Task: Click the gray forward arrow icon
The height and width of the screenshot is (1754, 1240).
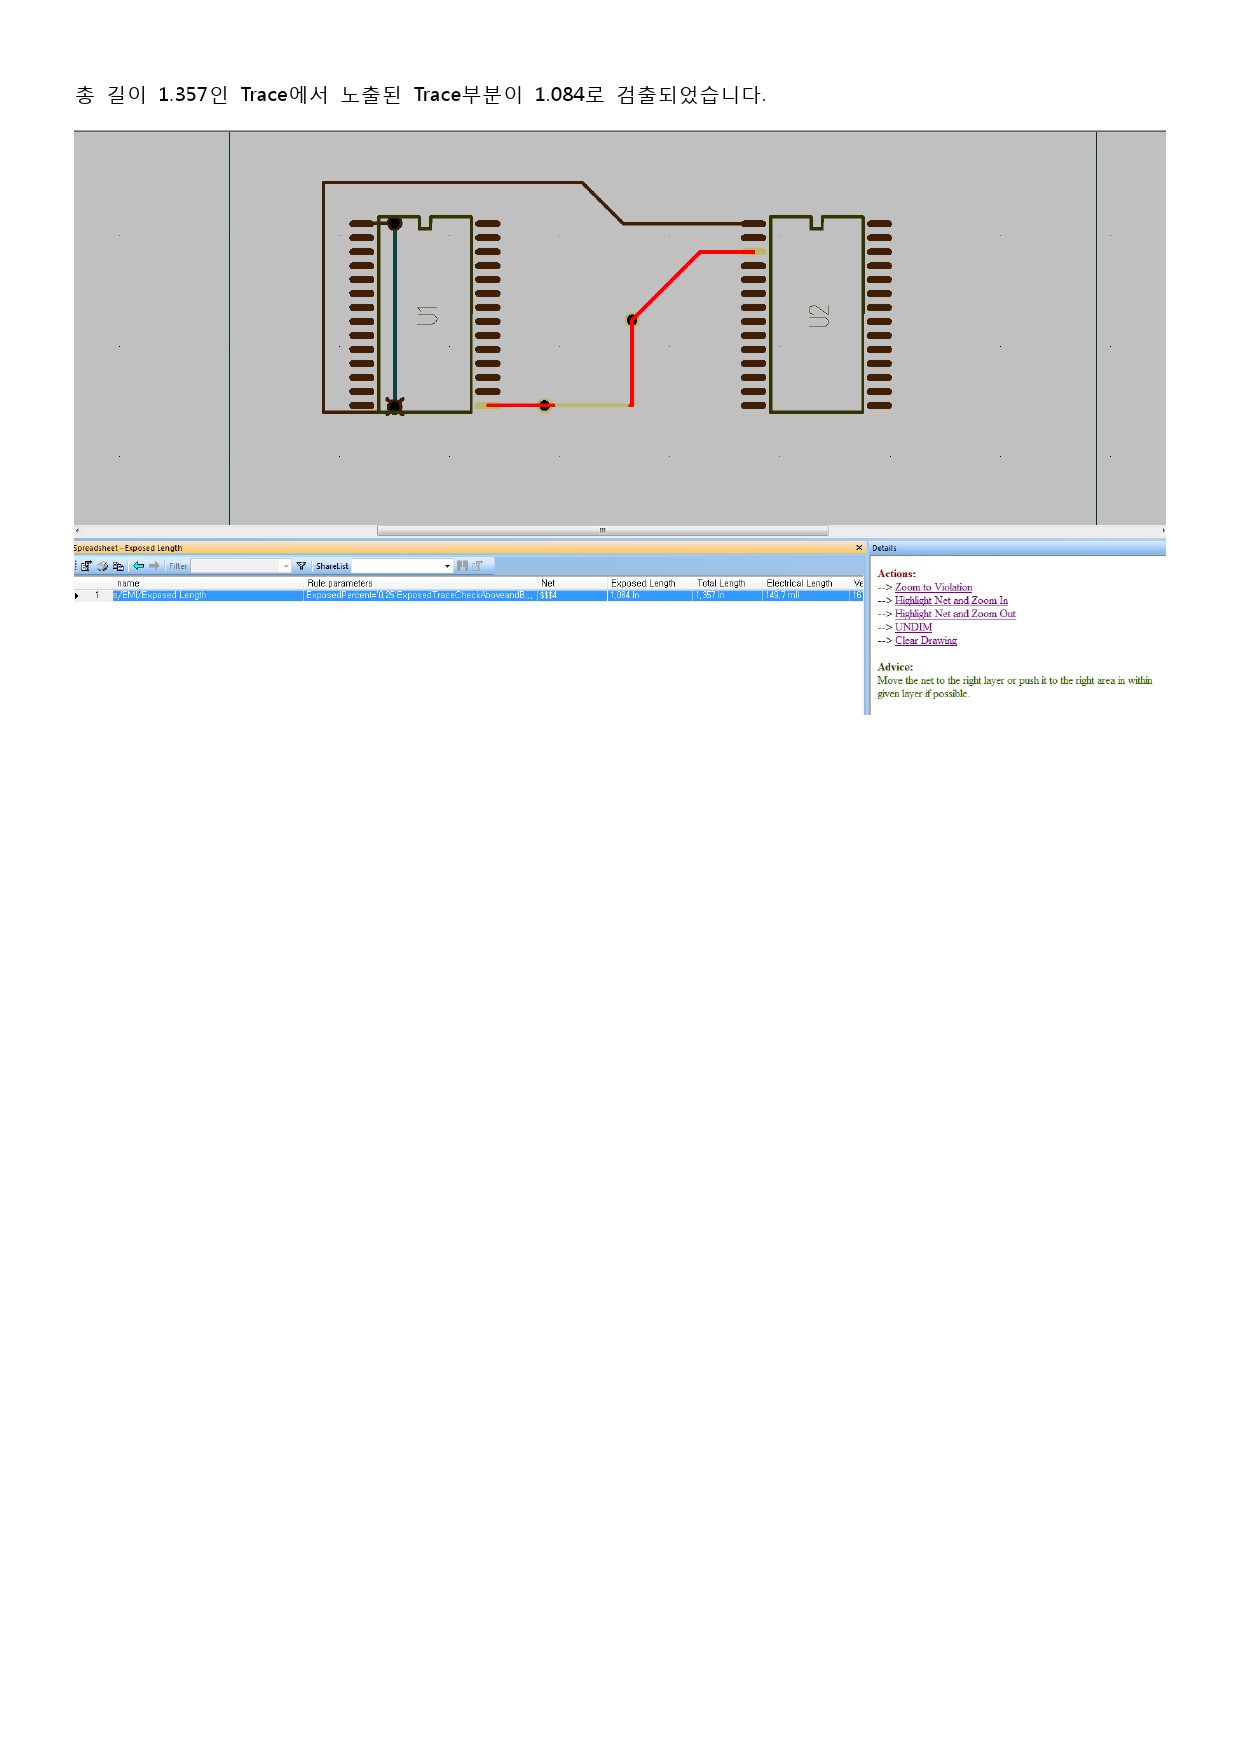Action: pos(154,566)
